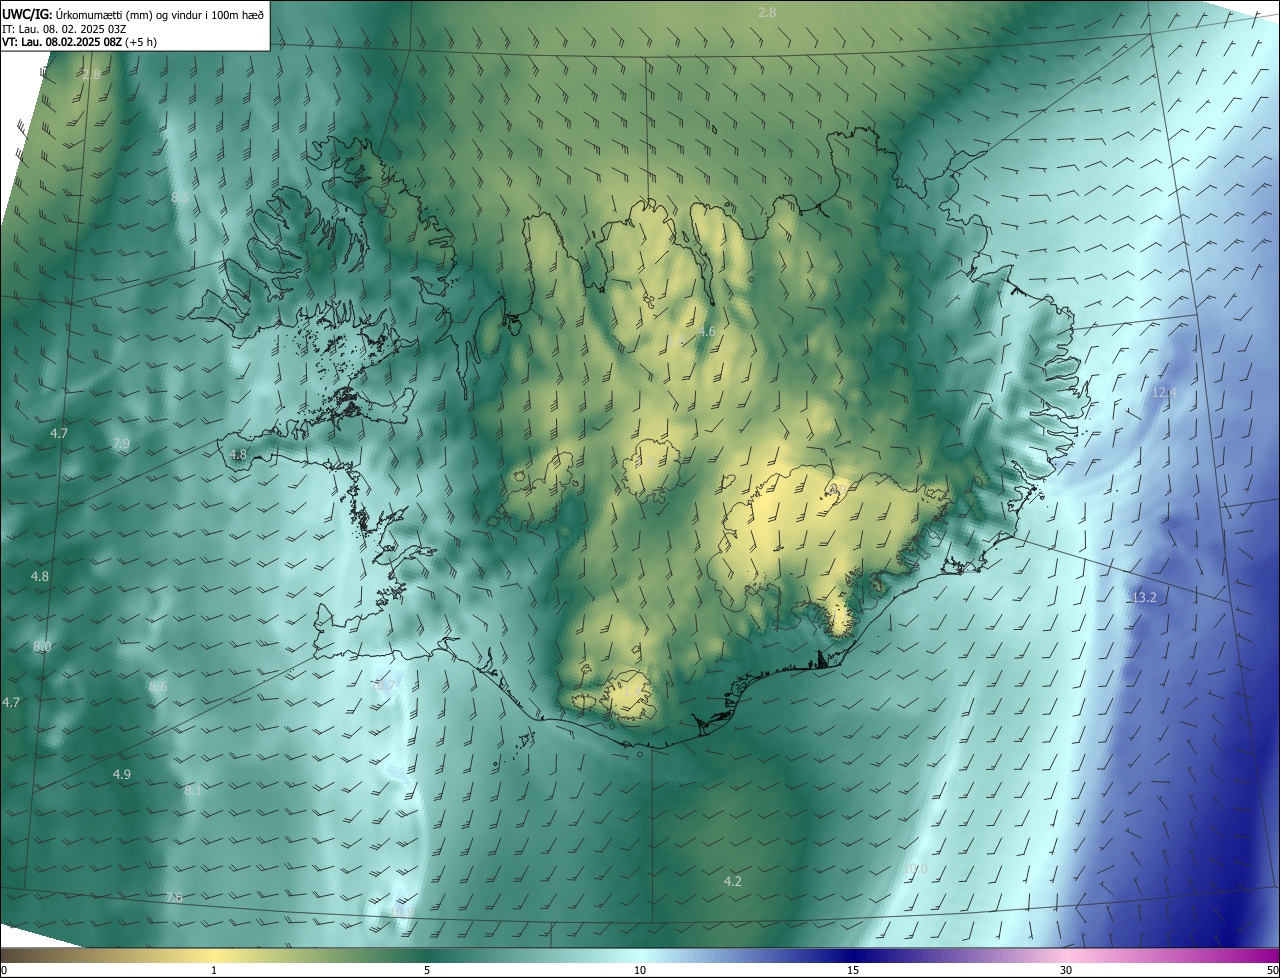Viewport: 1280px width, 978px height.
Task: Click the '5' tick label on the color scale
Action: tap(427, 970)
